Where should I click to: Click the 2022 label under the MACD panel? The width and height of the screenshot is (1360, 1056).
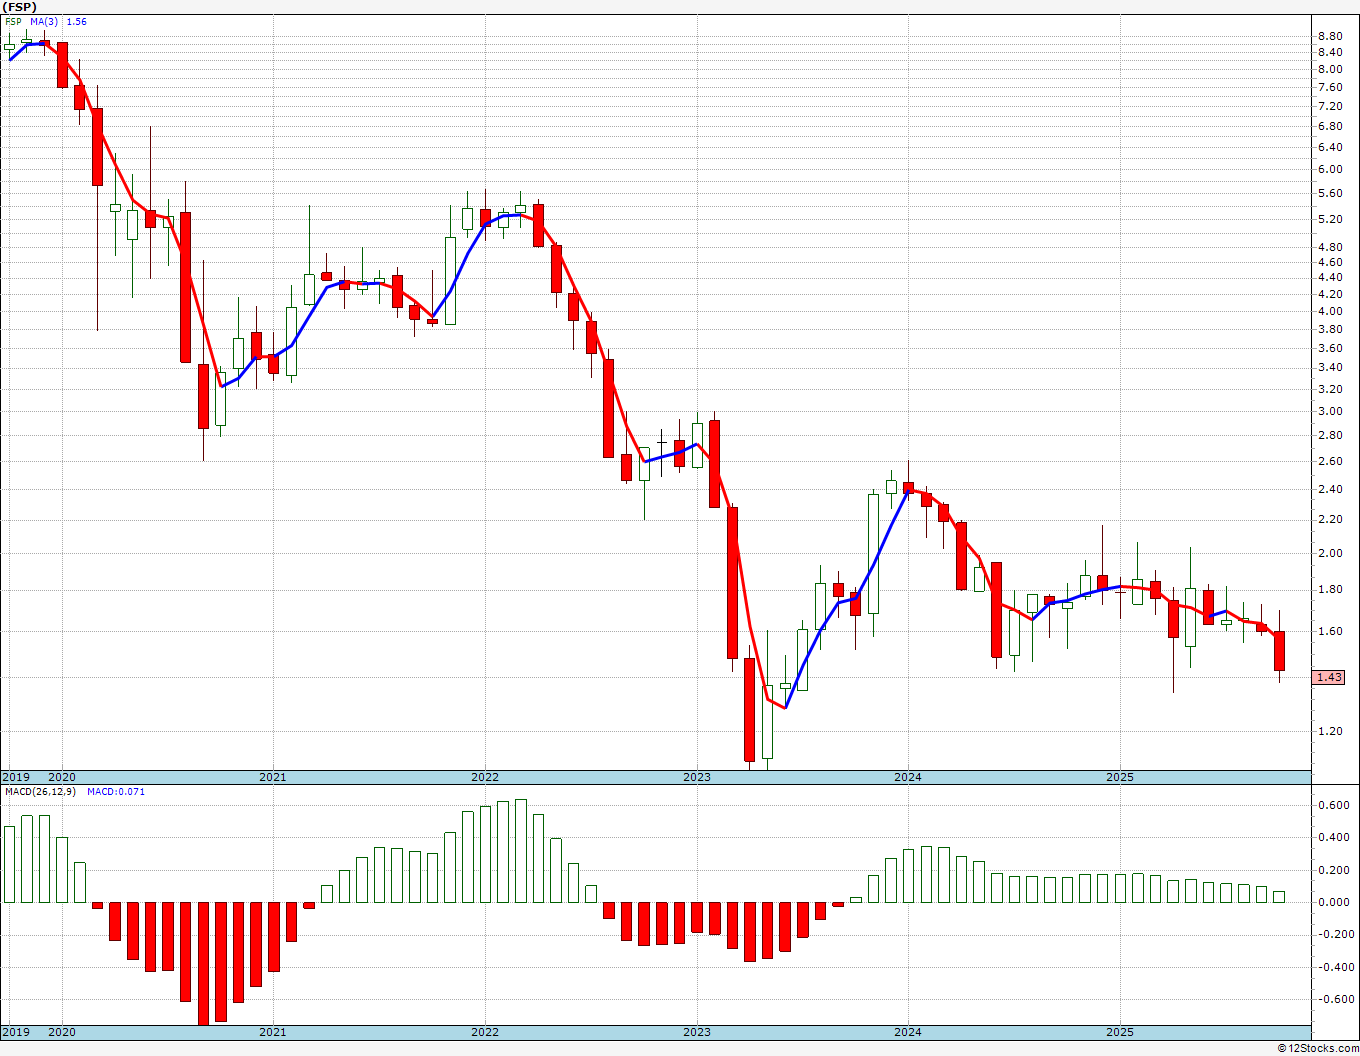484,1032
